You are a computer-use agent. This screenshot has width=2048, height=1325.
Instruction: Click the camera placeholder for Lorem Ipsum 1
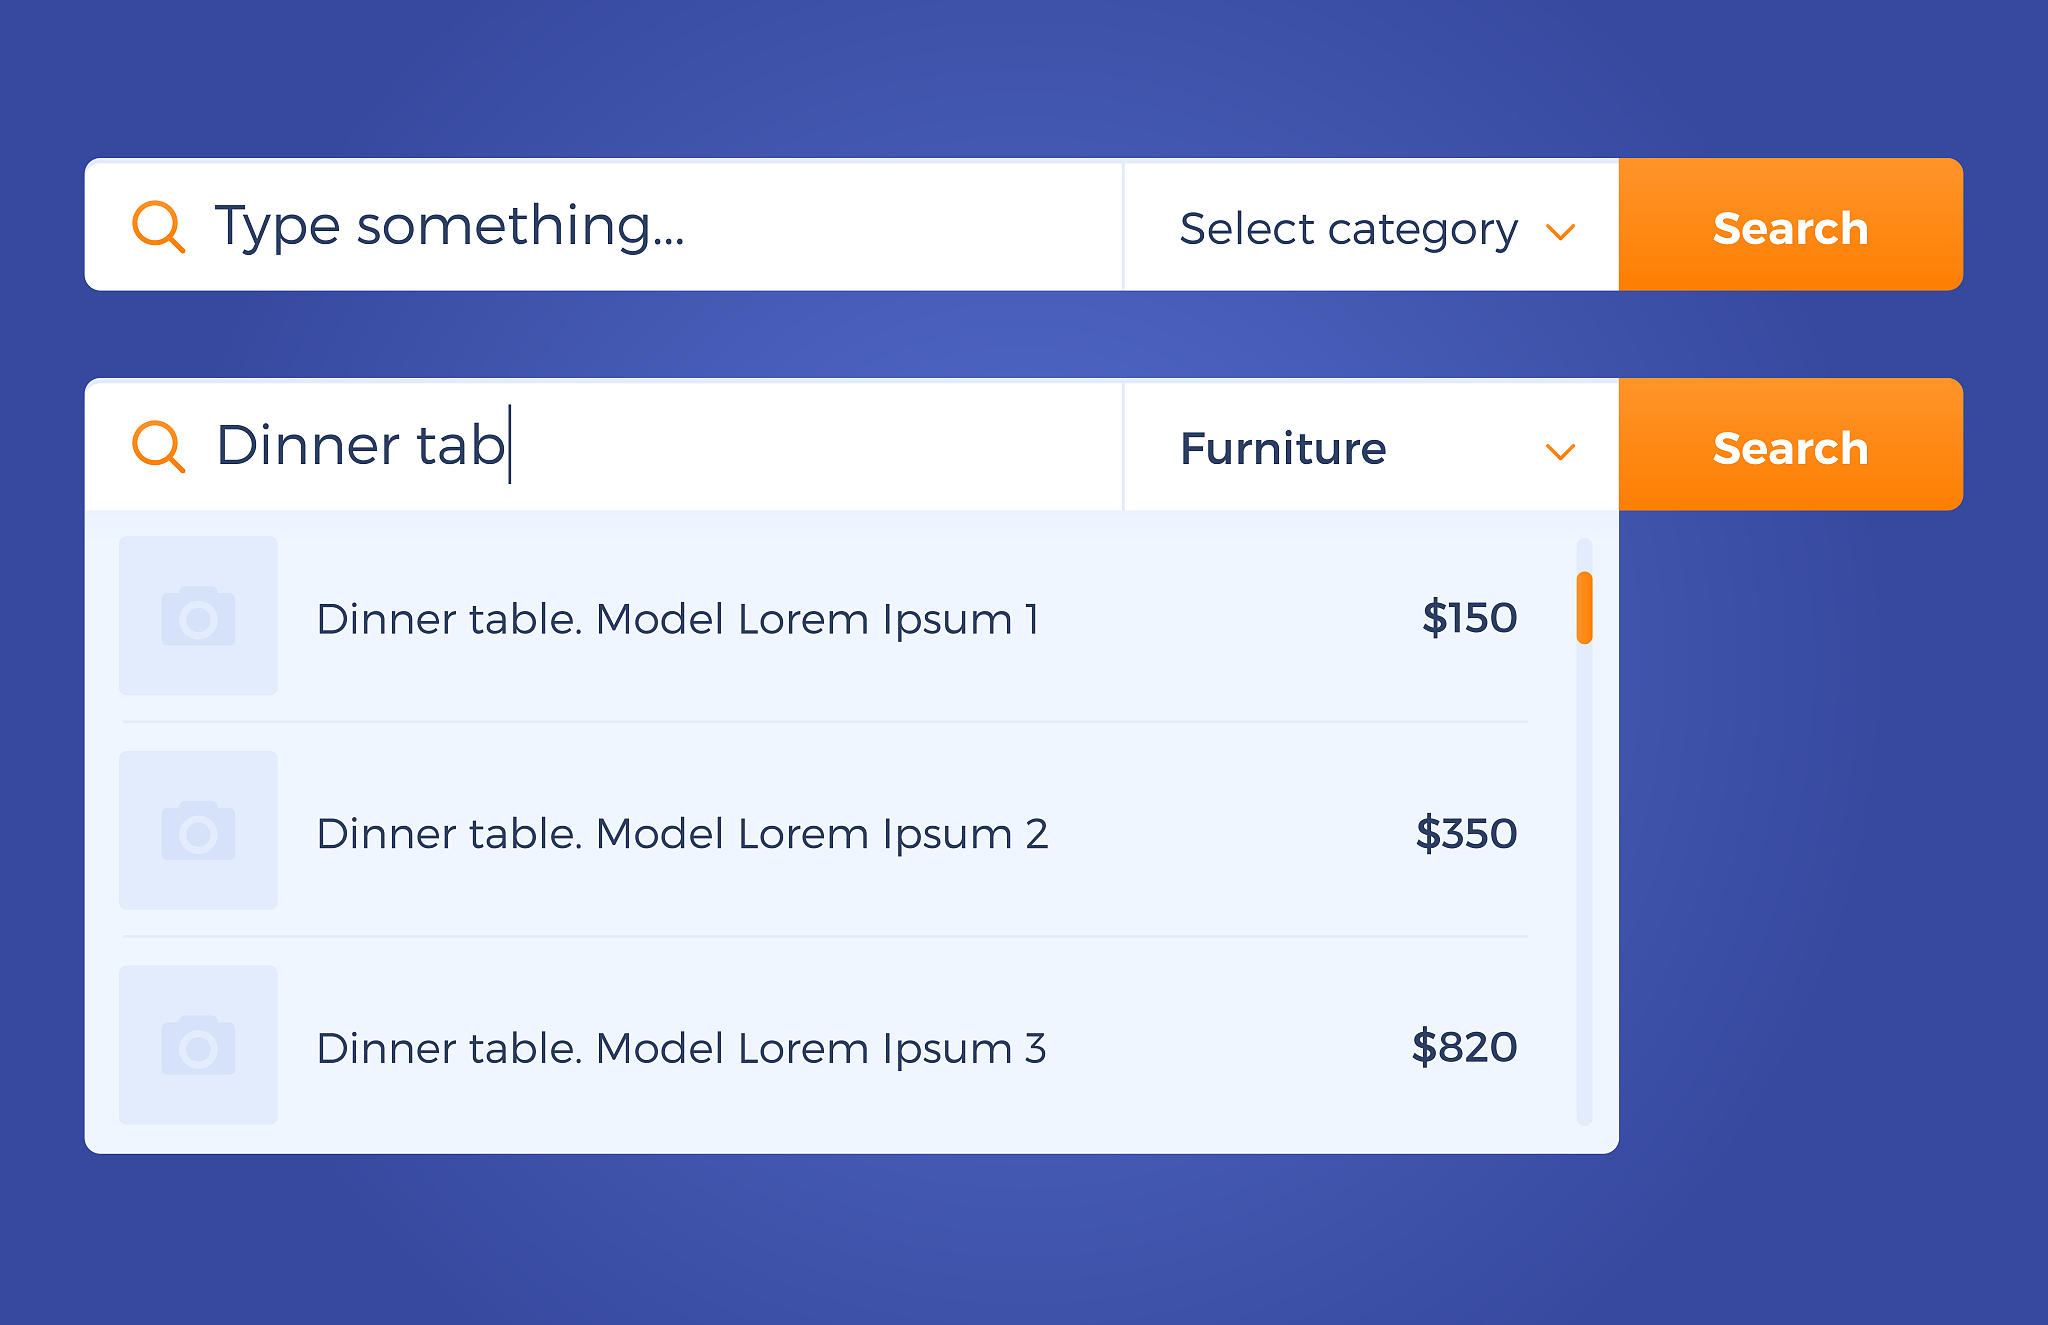(198, 616)
